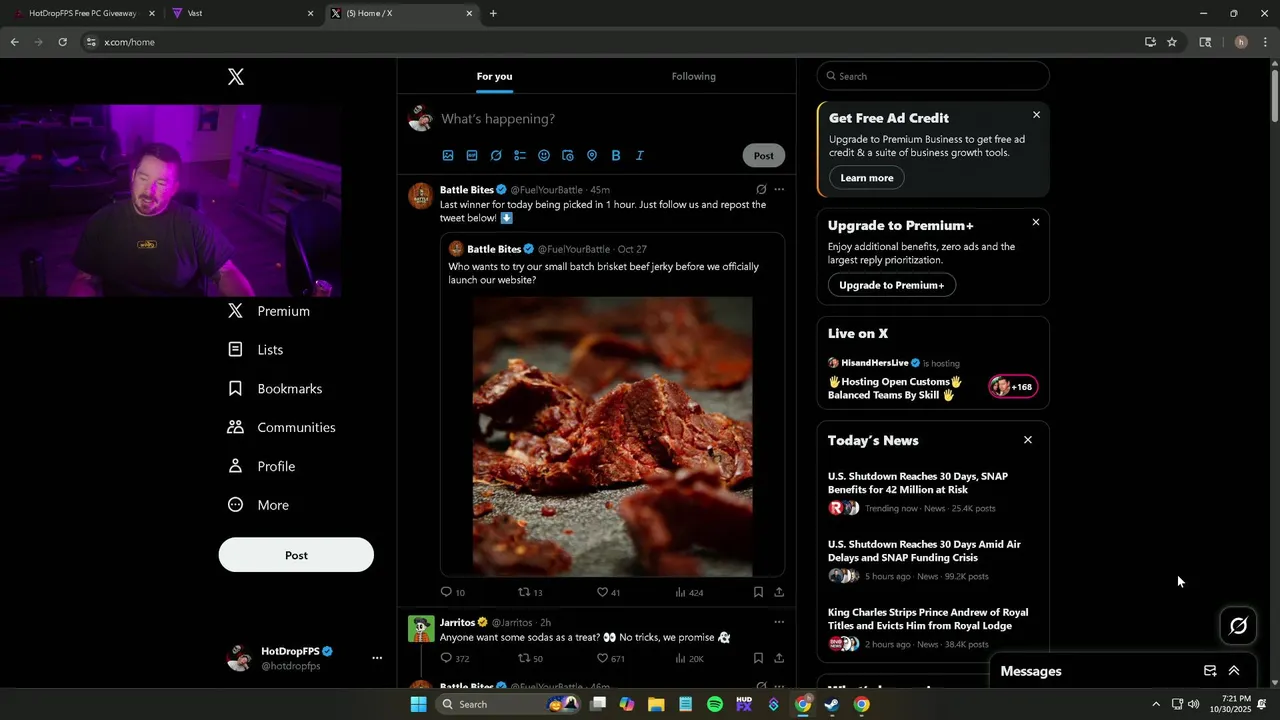Switch to HotDropFPS Free PC Giveaway tab
1280x720 pixels.
(x=82, y=13)
